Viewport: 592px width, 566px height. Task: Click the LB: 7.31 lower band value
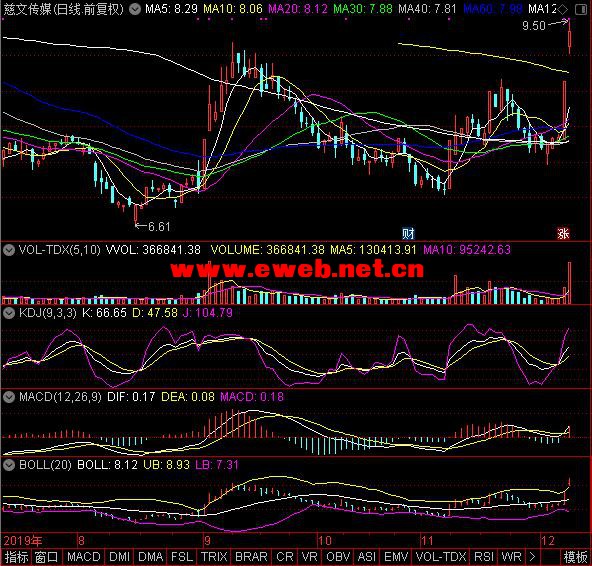point(217,464)
